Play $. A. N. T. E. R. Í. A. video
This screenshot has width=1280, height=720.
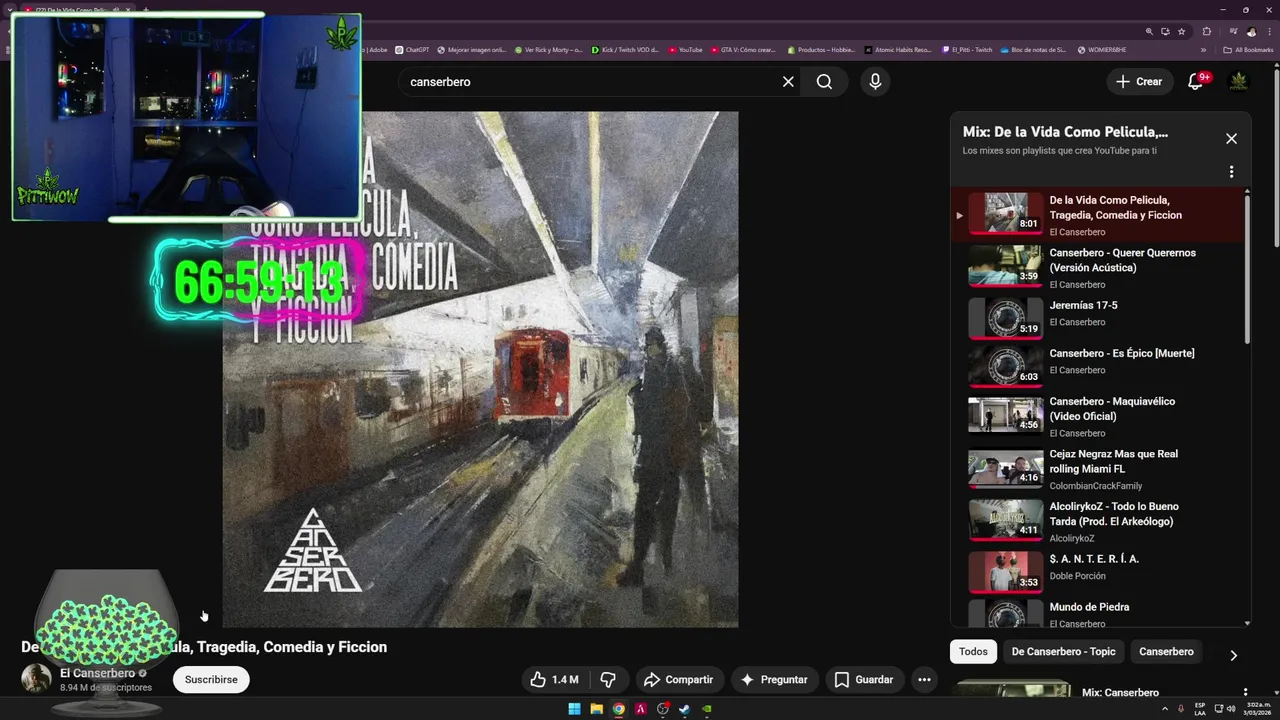pos(1098,572)
